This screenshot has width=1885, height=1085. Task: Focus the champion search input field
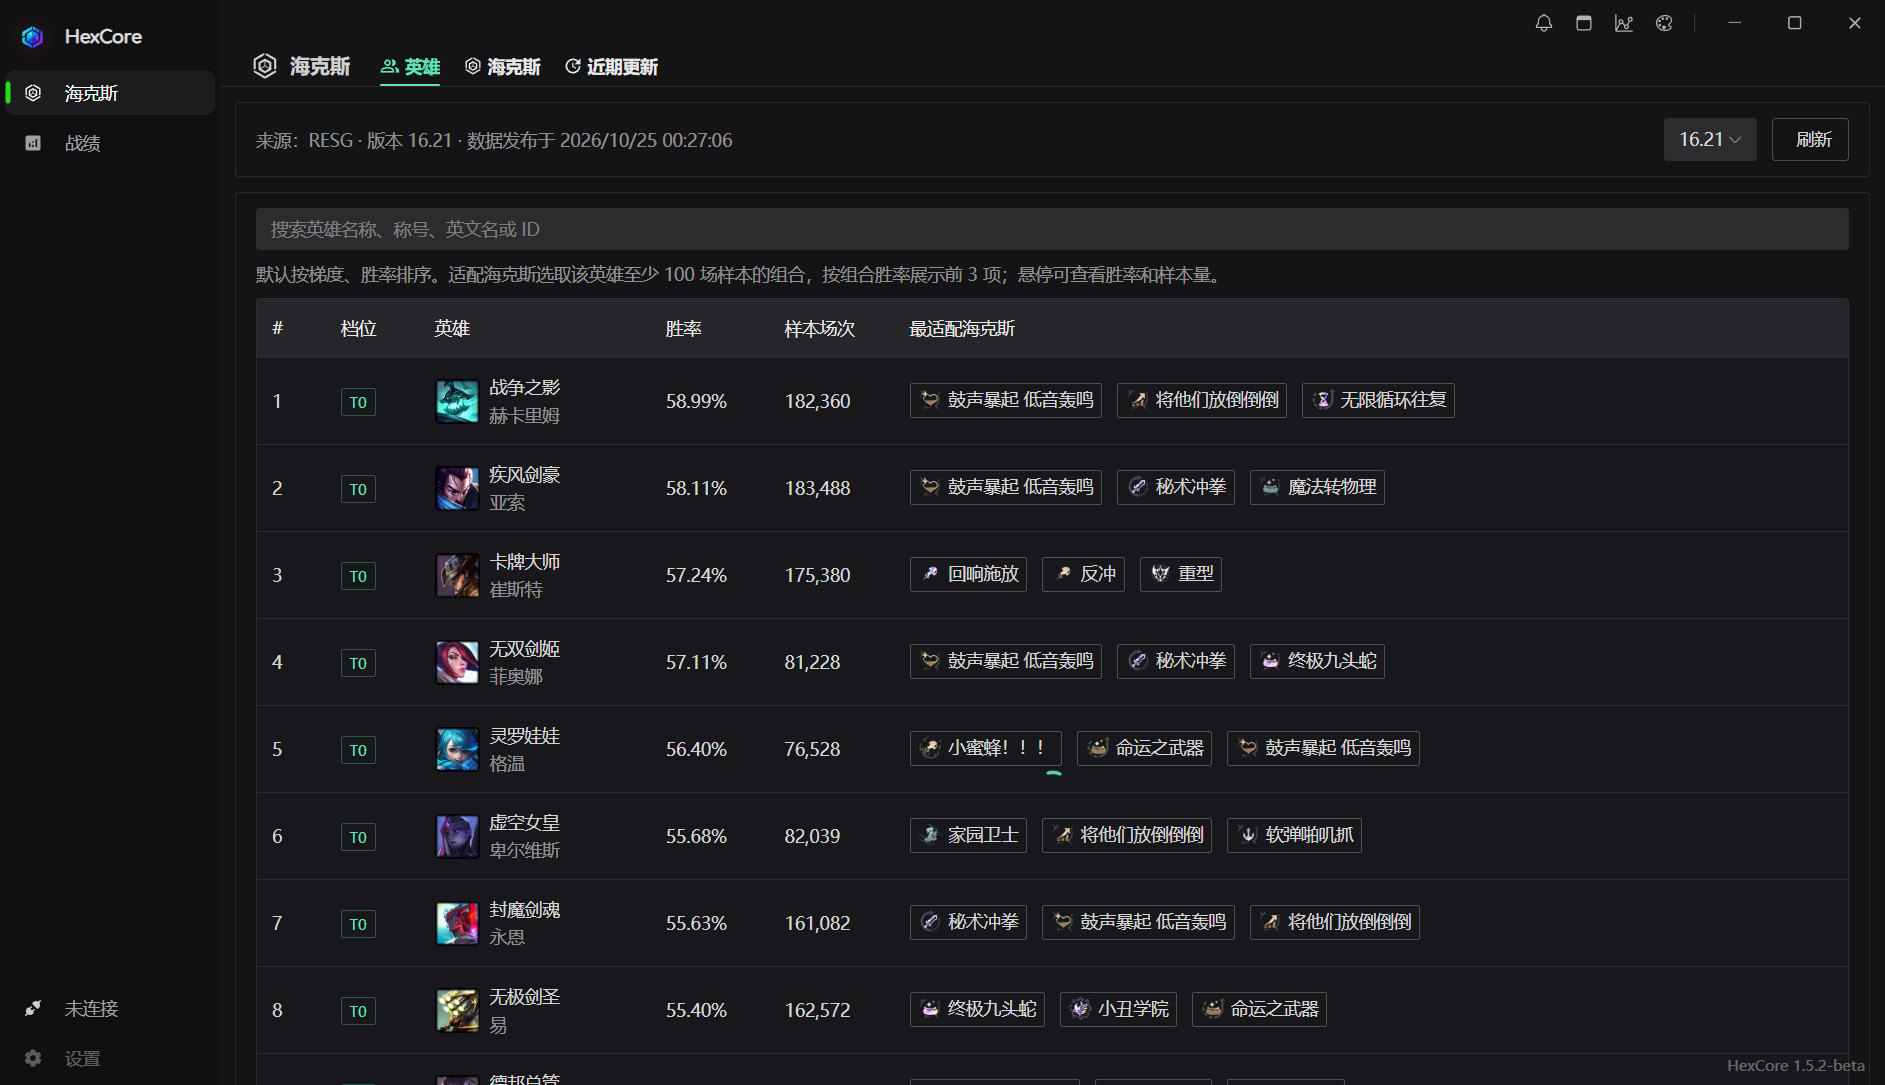tap(1052, 229)
